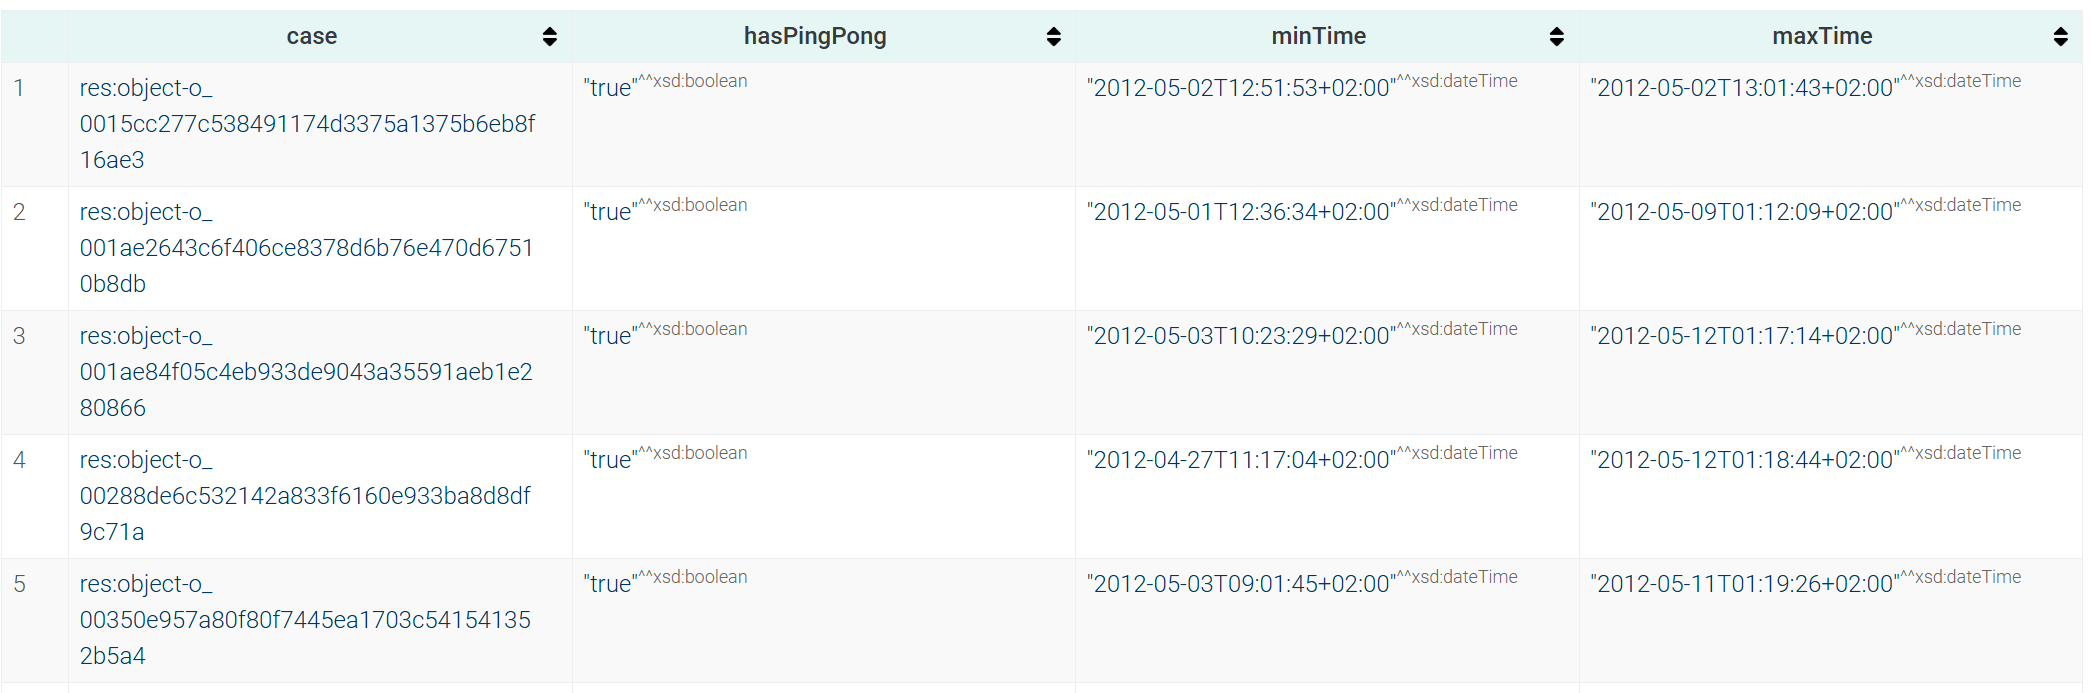Screen dimensions: 2091x693
Task: Click the "case" column header label
Action: point(312,37)
